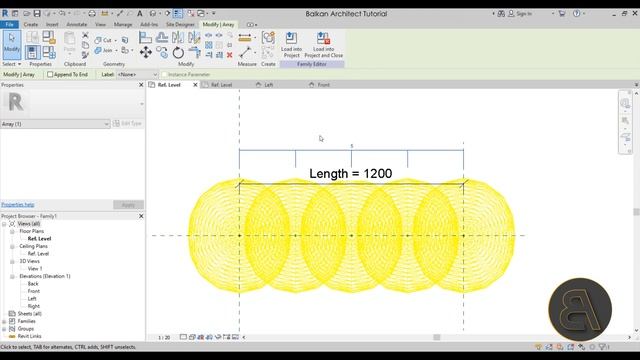The height and width of the screenshot is (360, 640).
Task: Click the Visual Style icon in view control bar
Action: click(x=192, y=337)
